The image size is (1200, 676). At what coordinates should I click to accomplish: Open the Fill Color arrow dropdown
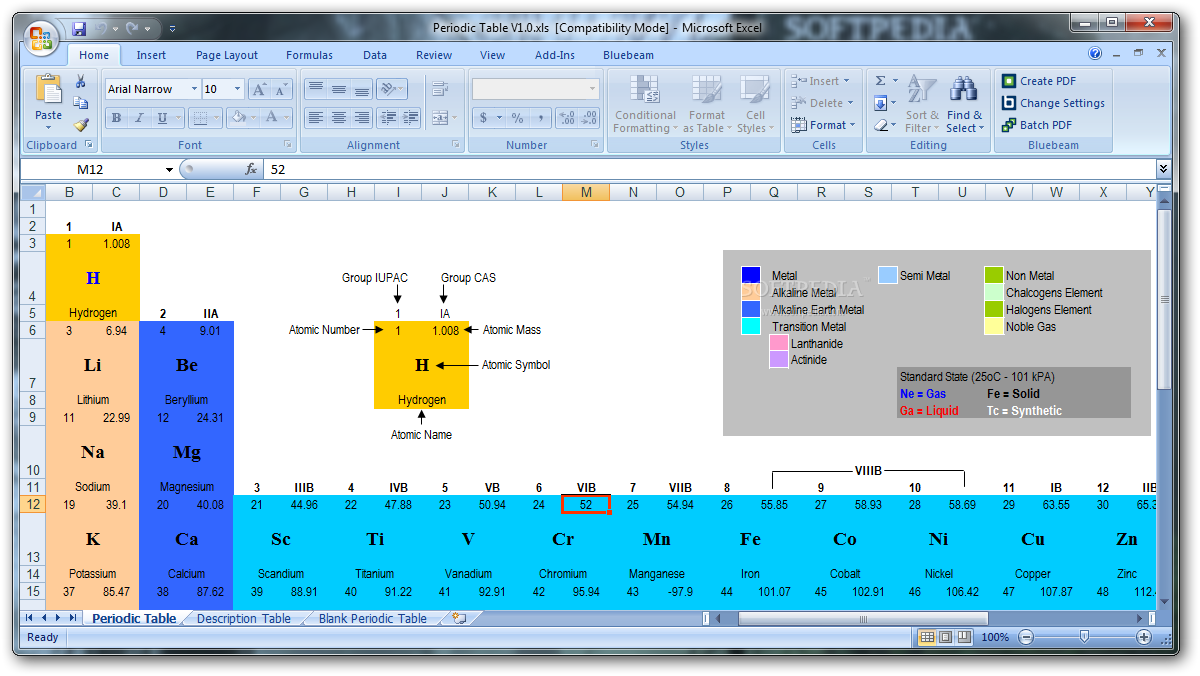coord(252,118)
